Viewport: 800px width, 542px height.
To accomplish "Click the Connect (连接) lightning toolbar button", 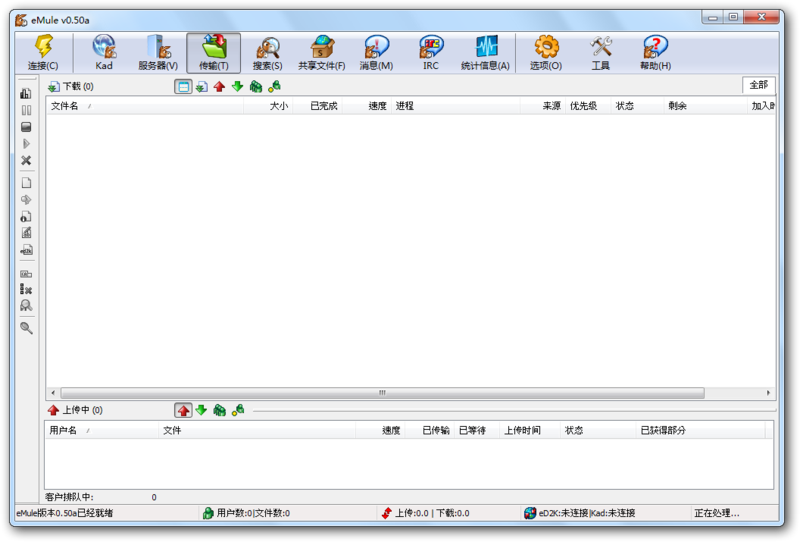I will coord(43,53).
